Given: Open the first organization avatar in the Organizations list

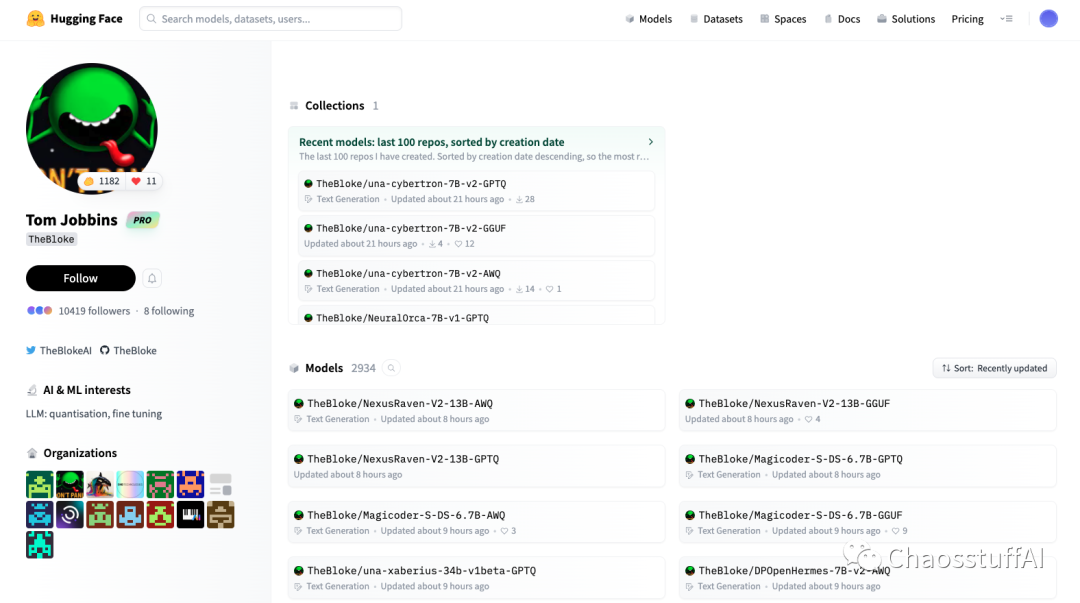Looking at the screenshot, I should tap(40, 484).
